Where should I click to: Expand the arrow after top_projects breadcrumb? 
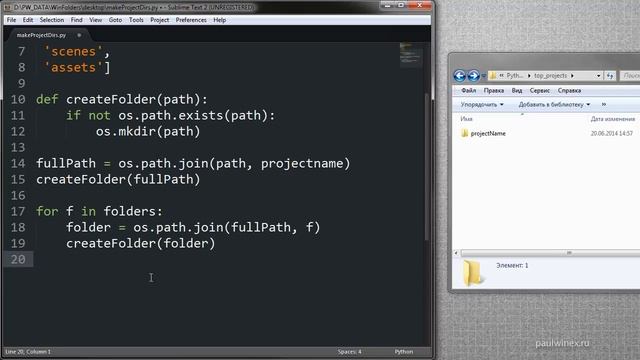coord(572,76)
